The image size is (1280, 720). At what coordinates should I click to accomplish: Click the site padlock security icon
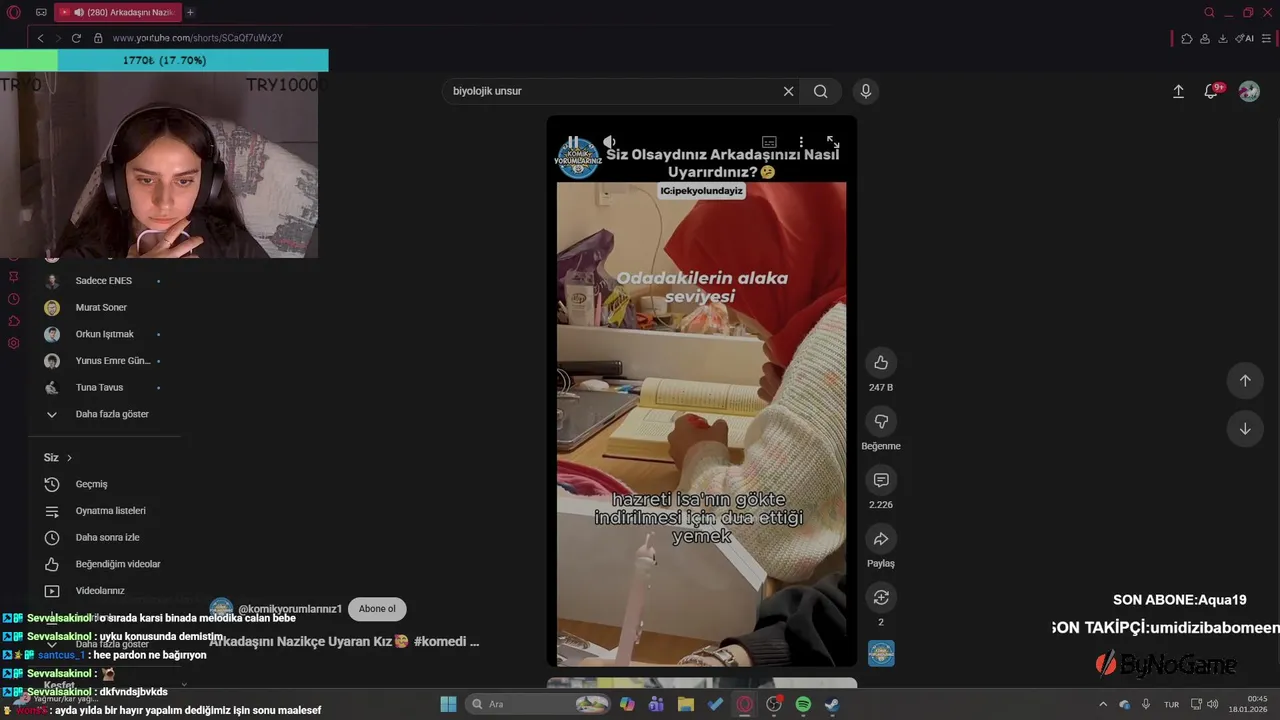[98, 38]
